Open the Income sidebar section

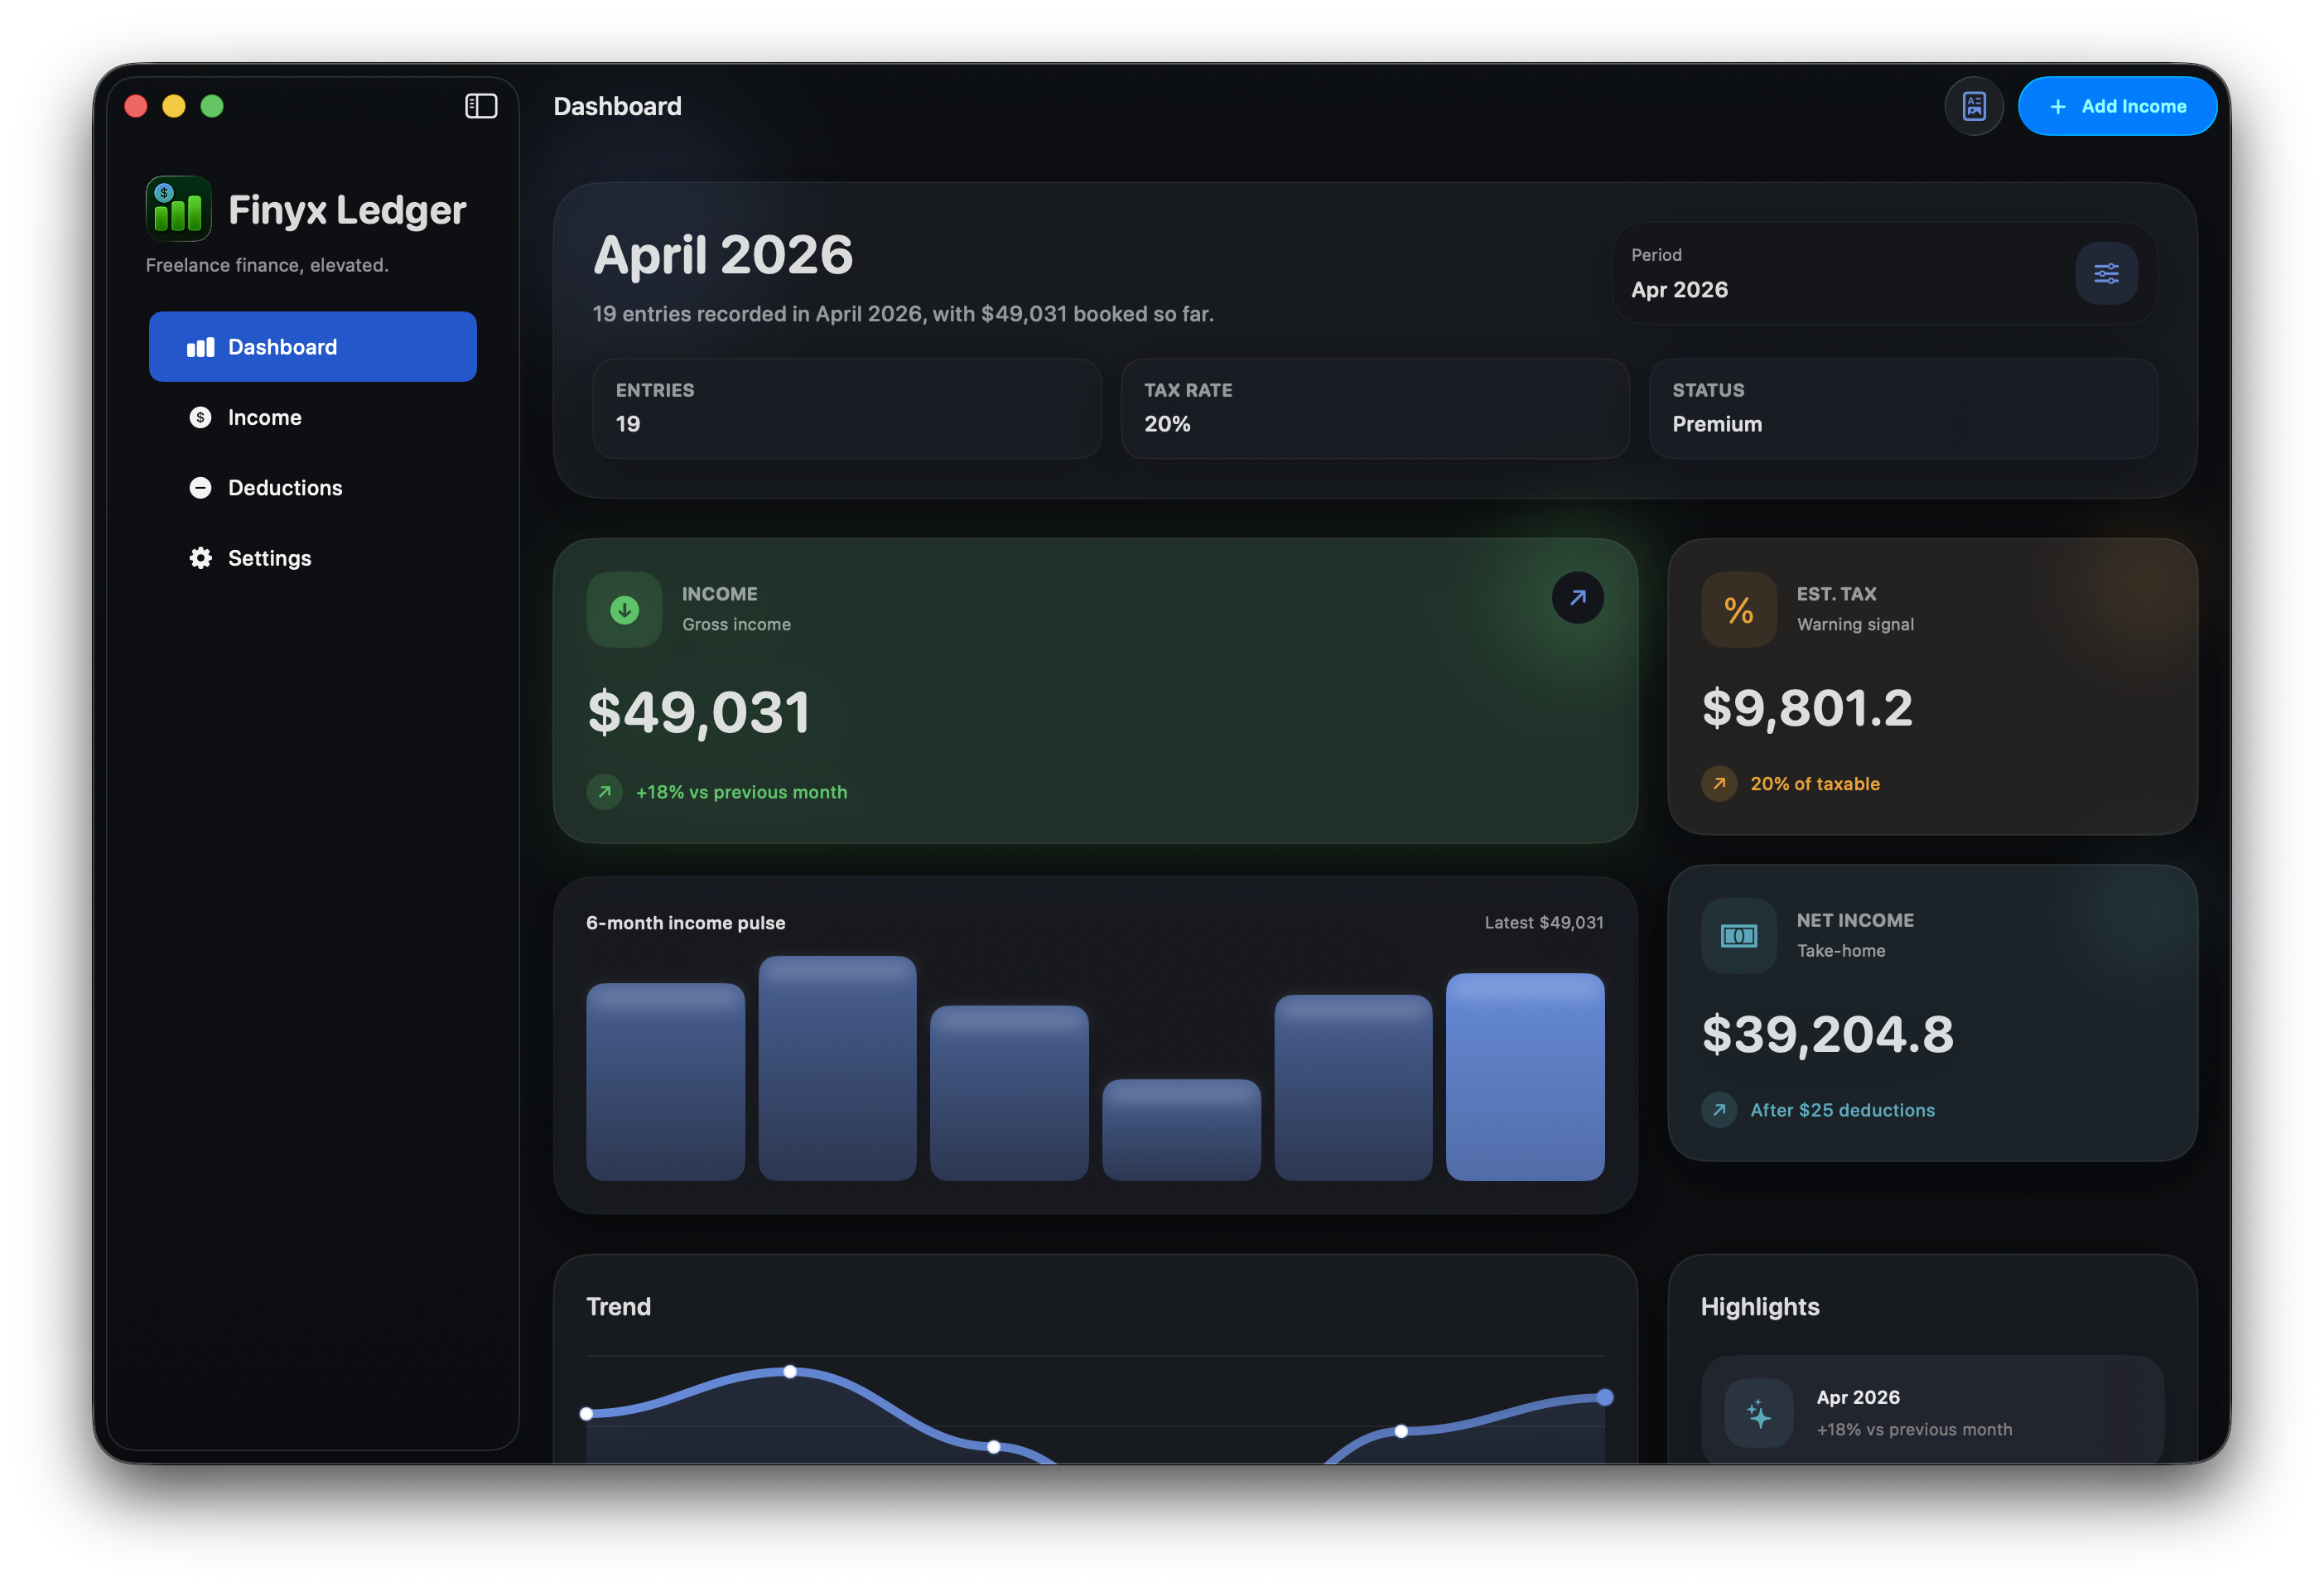click(313, 417)
